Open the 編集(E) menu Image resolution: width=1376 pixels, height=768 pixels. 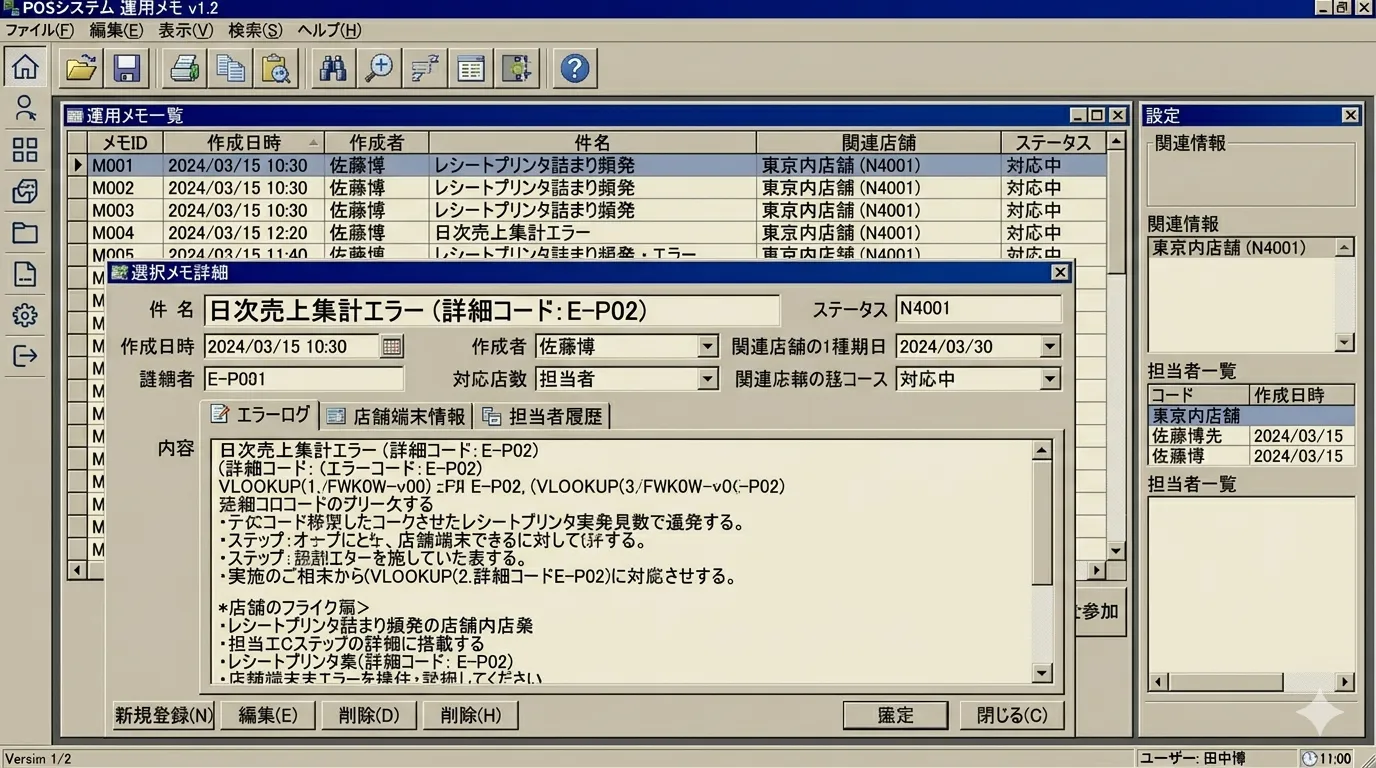(117, 30)
